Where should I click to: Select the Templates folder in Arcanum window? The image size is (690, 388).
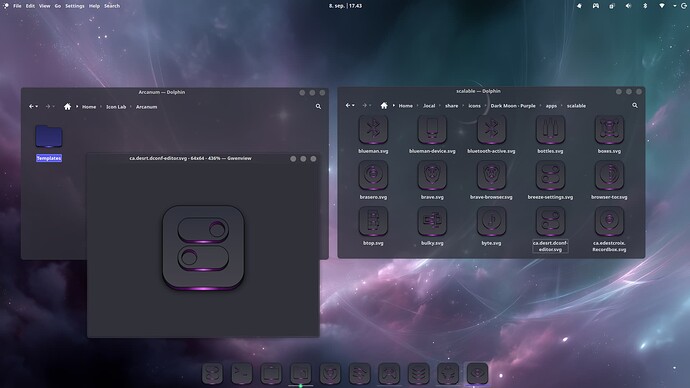49,137
